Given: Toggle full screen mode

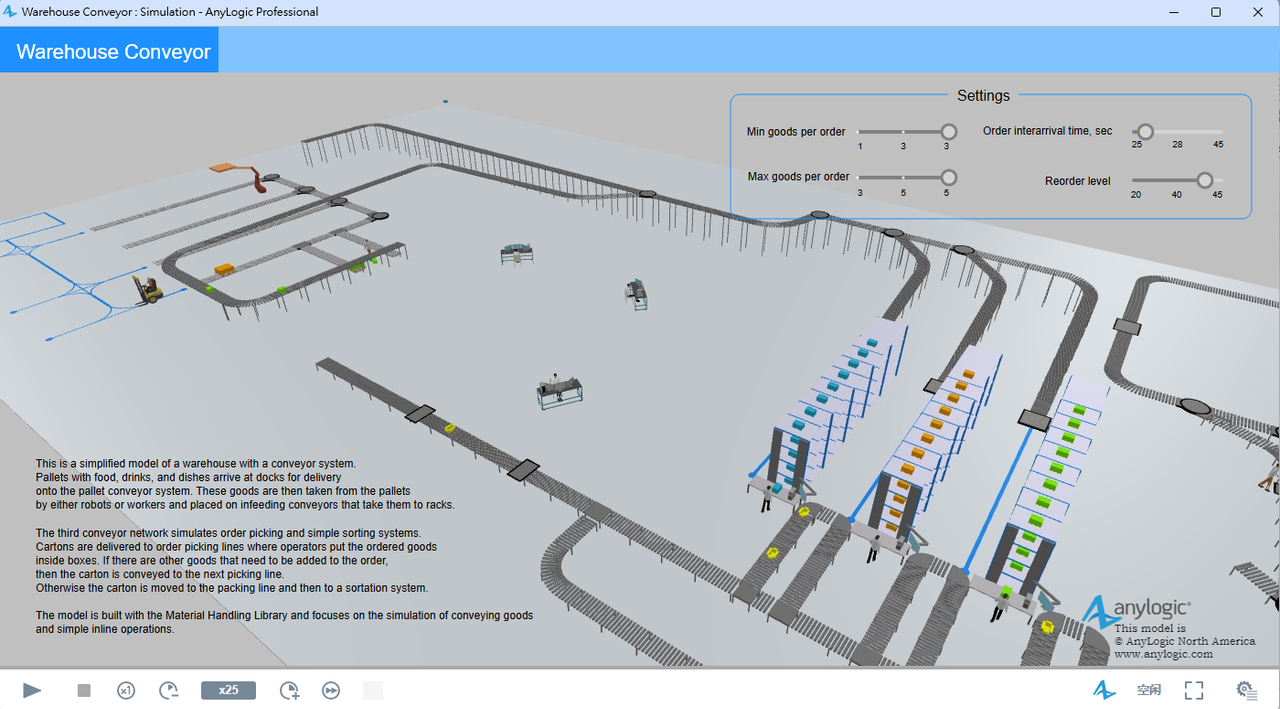Looking at the screenshot, I should point(1194,690).
